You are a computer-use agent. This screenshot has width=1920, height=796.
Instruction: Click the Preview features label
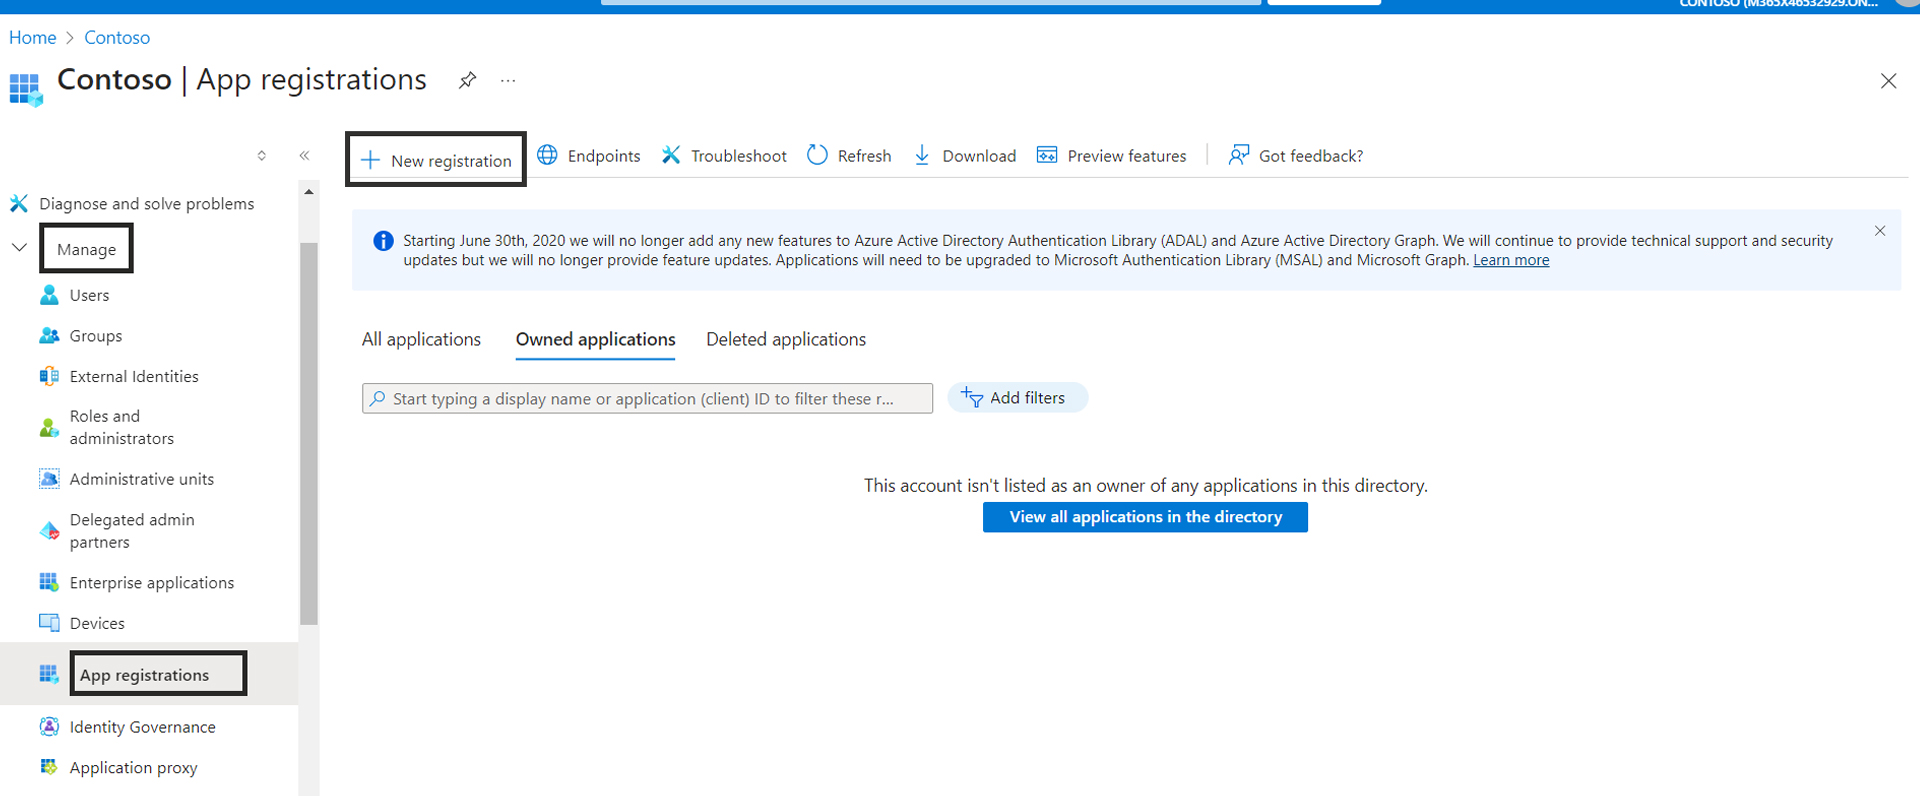tap(1127, 156)
